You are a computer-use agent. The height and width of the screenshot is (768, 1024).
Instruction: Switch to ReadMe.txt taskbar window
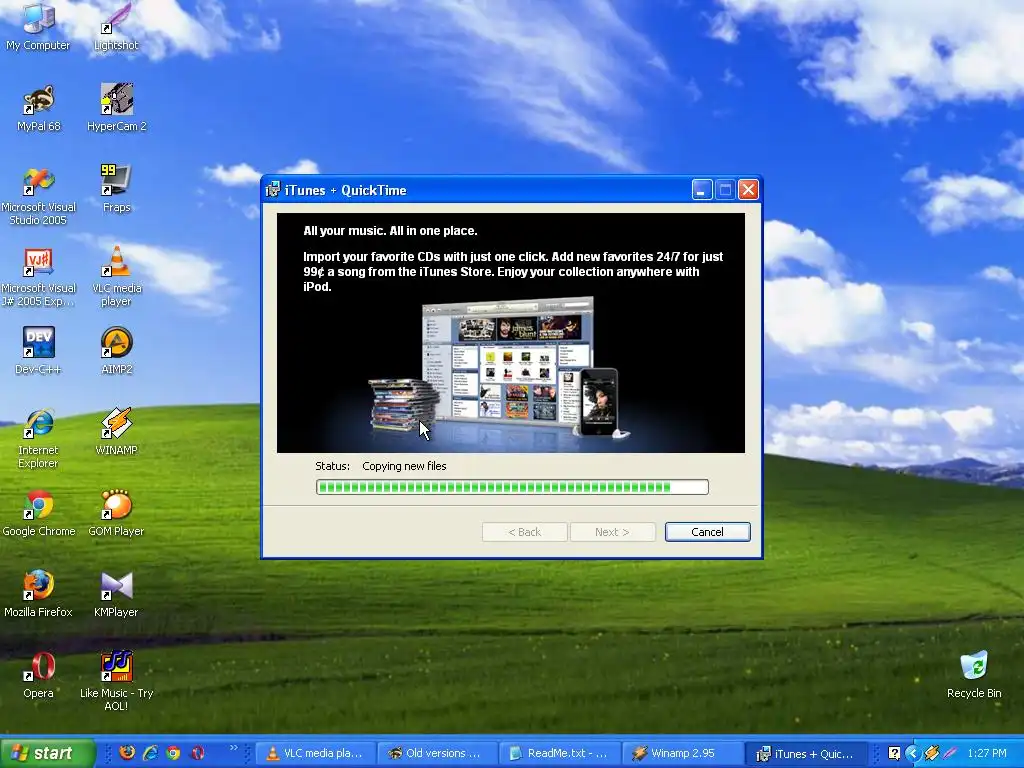pos(560,753)
